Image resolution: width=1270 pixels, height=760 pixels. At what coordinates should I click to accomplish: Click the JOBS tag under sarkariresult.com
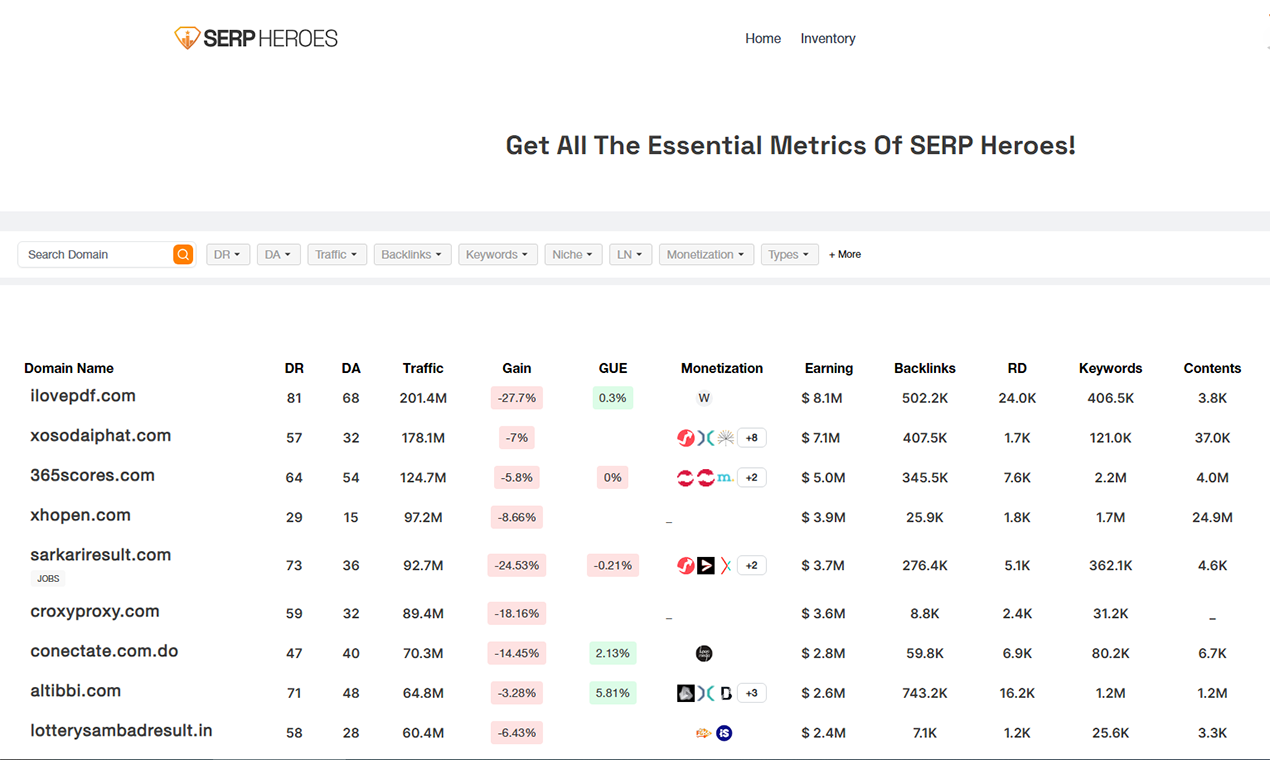48,578
